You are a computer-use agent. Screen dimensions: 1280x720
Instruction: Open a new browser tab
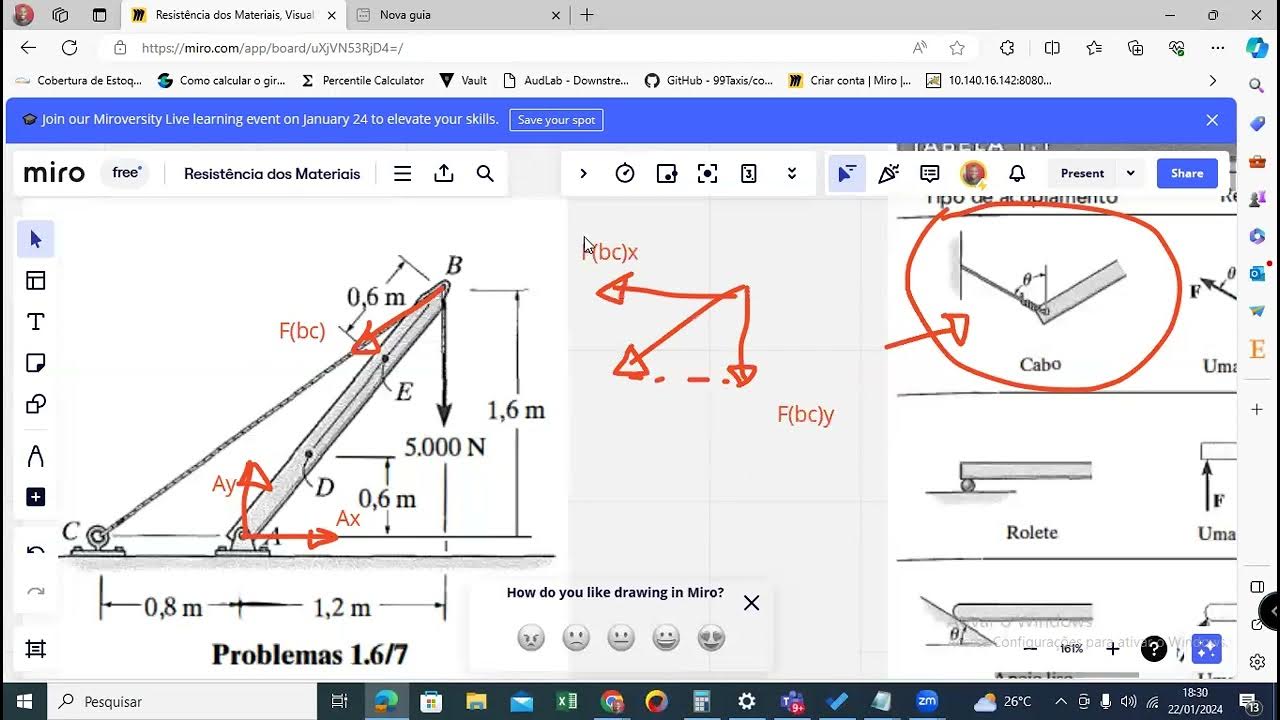(x=587, y=15)
